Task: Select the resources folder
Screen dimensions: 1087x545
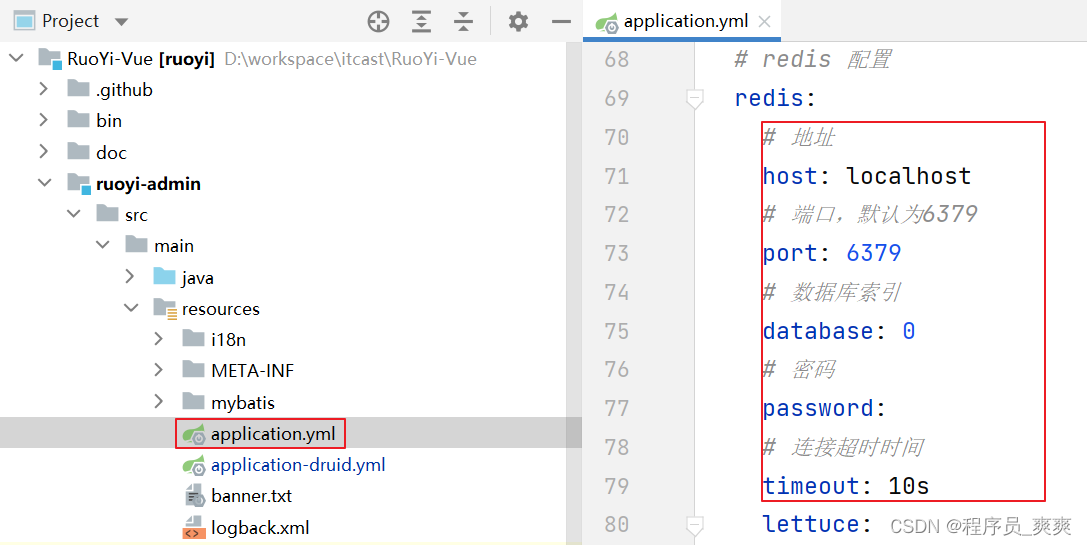Action: coord(220,309)
